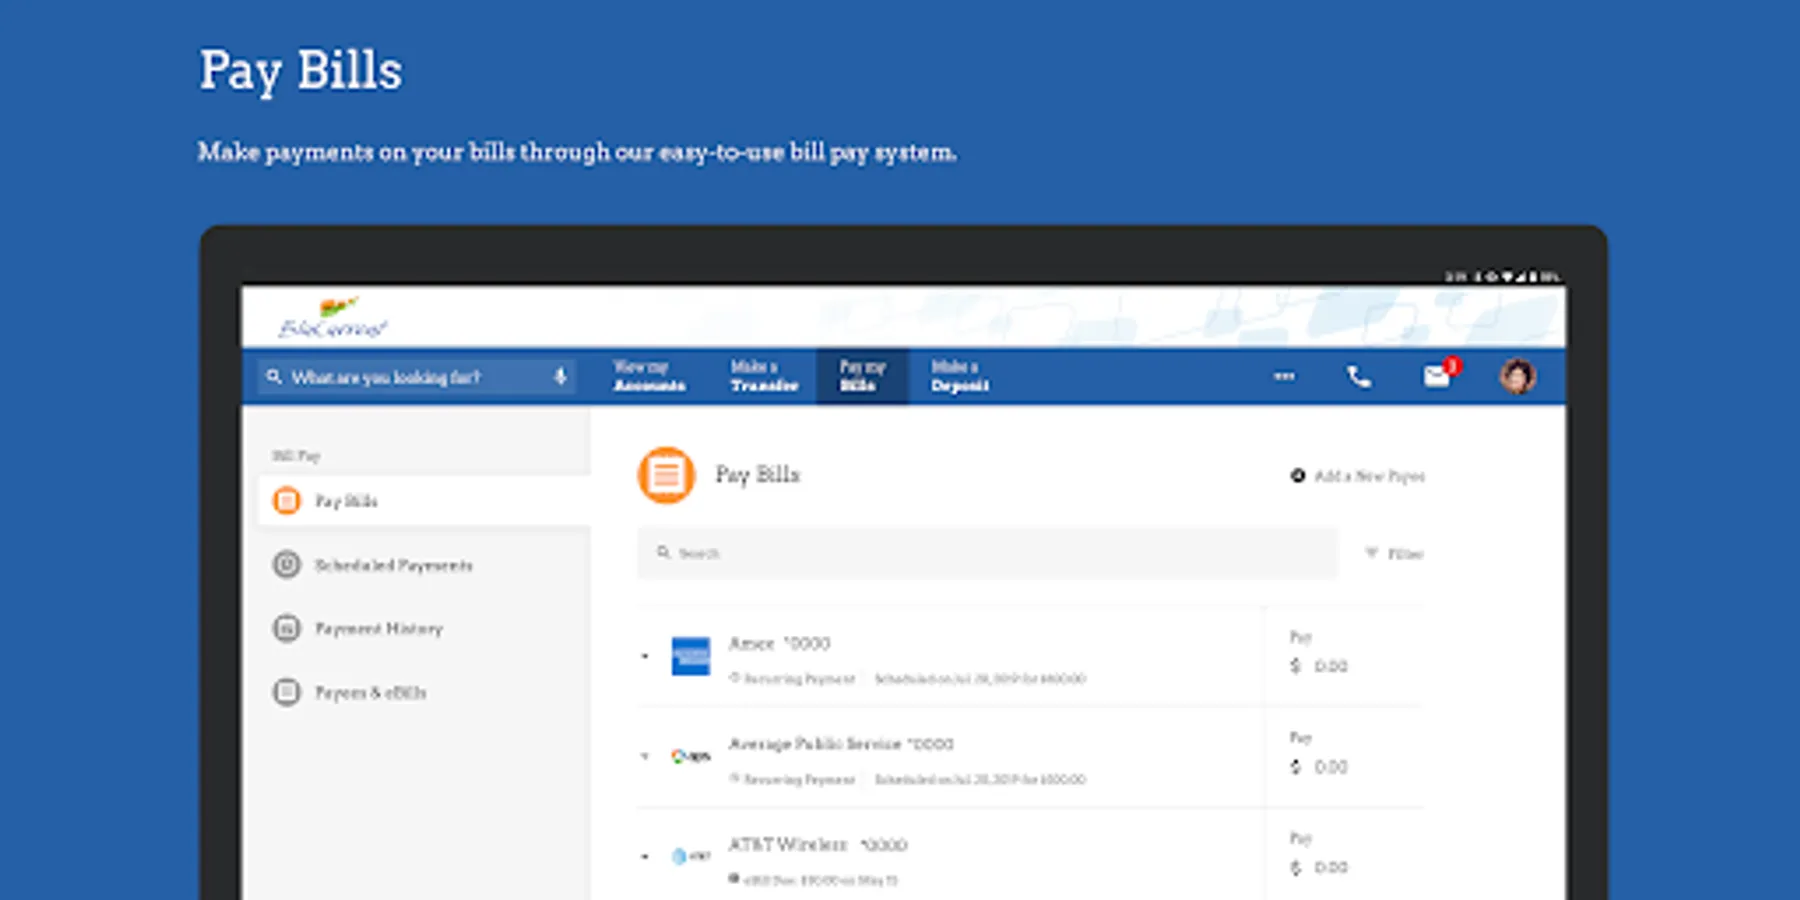Open the View my Accounts tab
This screenshot has width=1800, height=900.
(649, 376)
